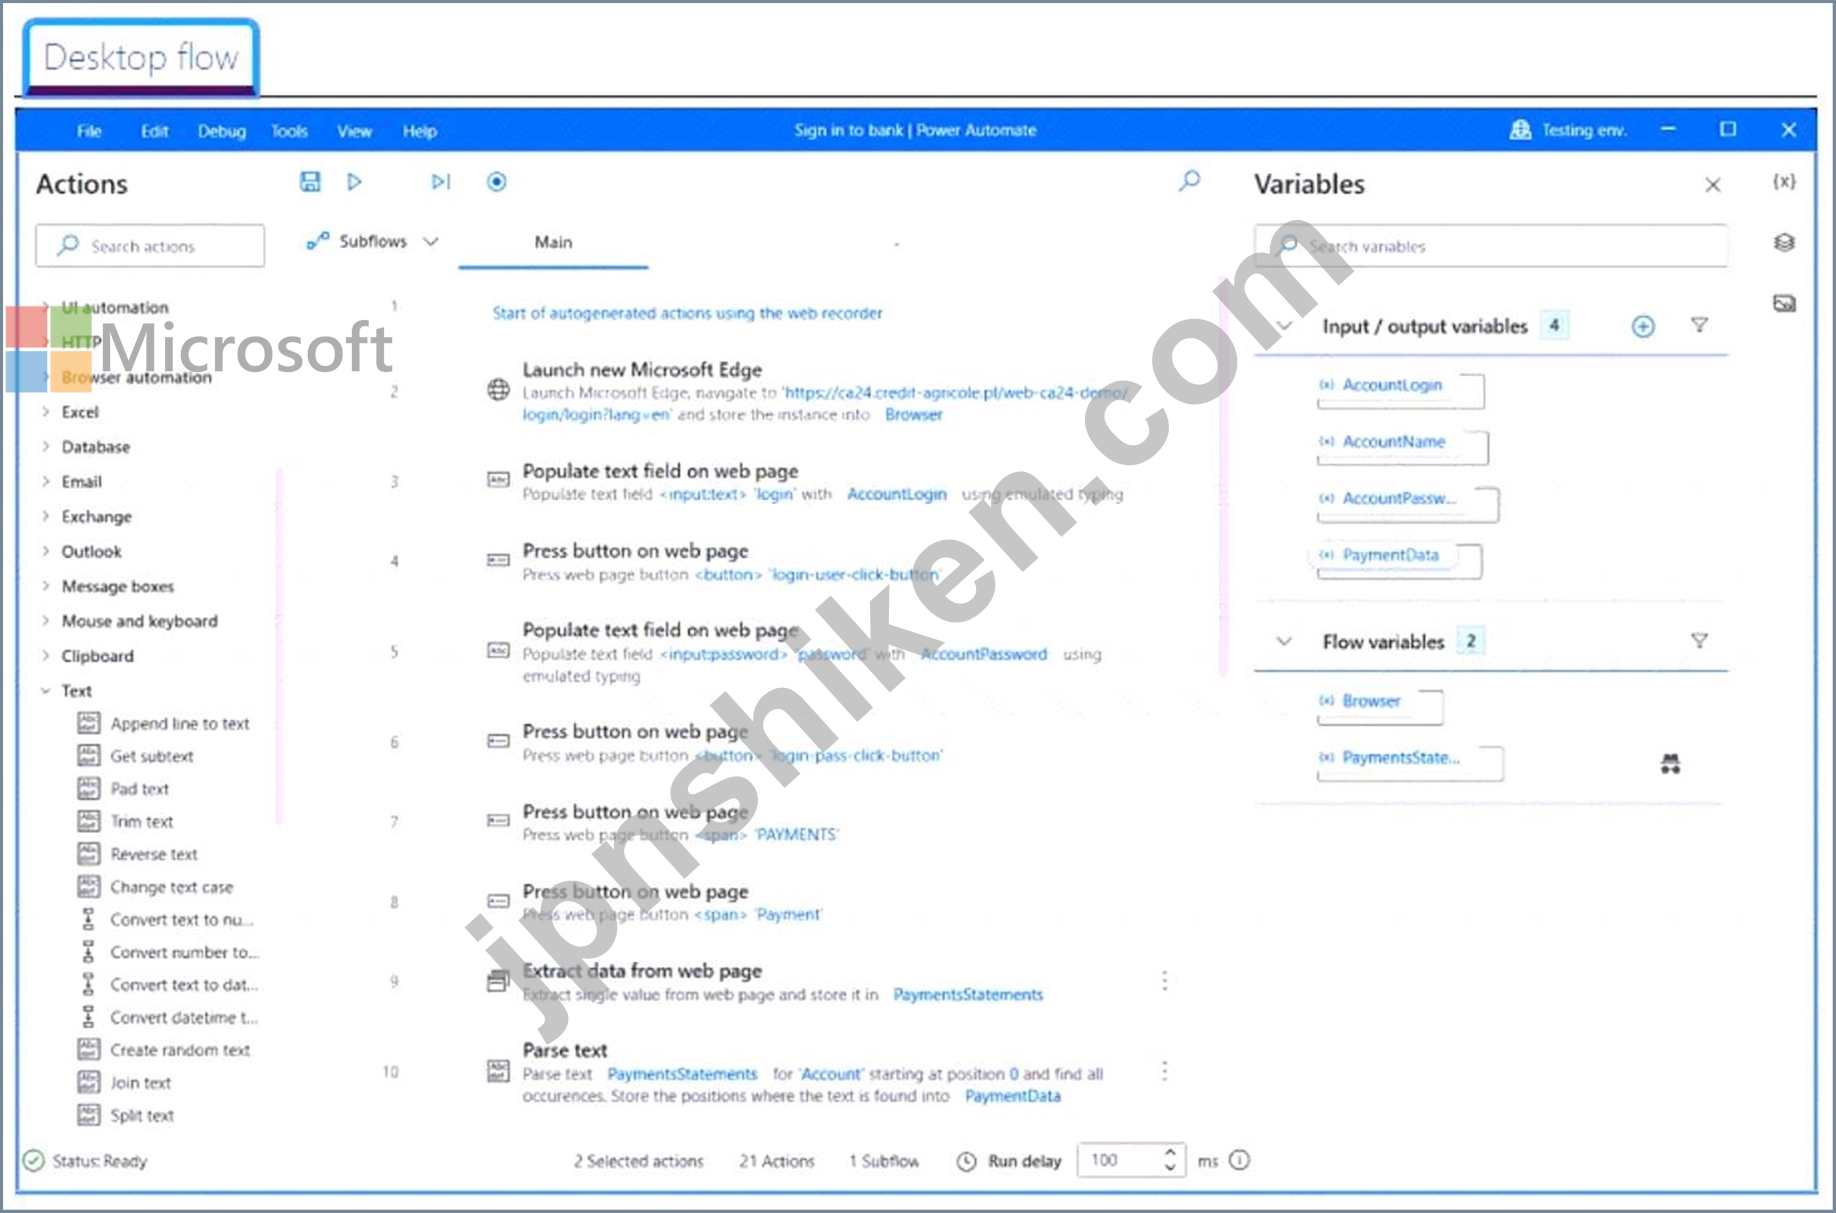Select the Join text action

(x=125, y=1083)
